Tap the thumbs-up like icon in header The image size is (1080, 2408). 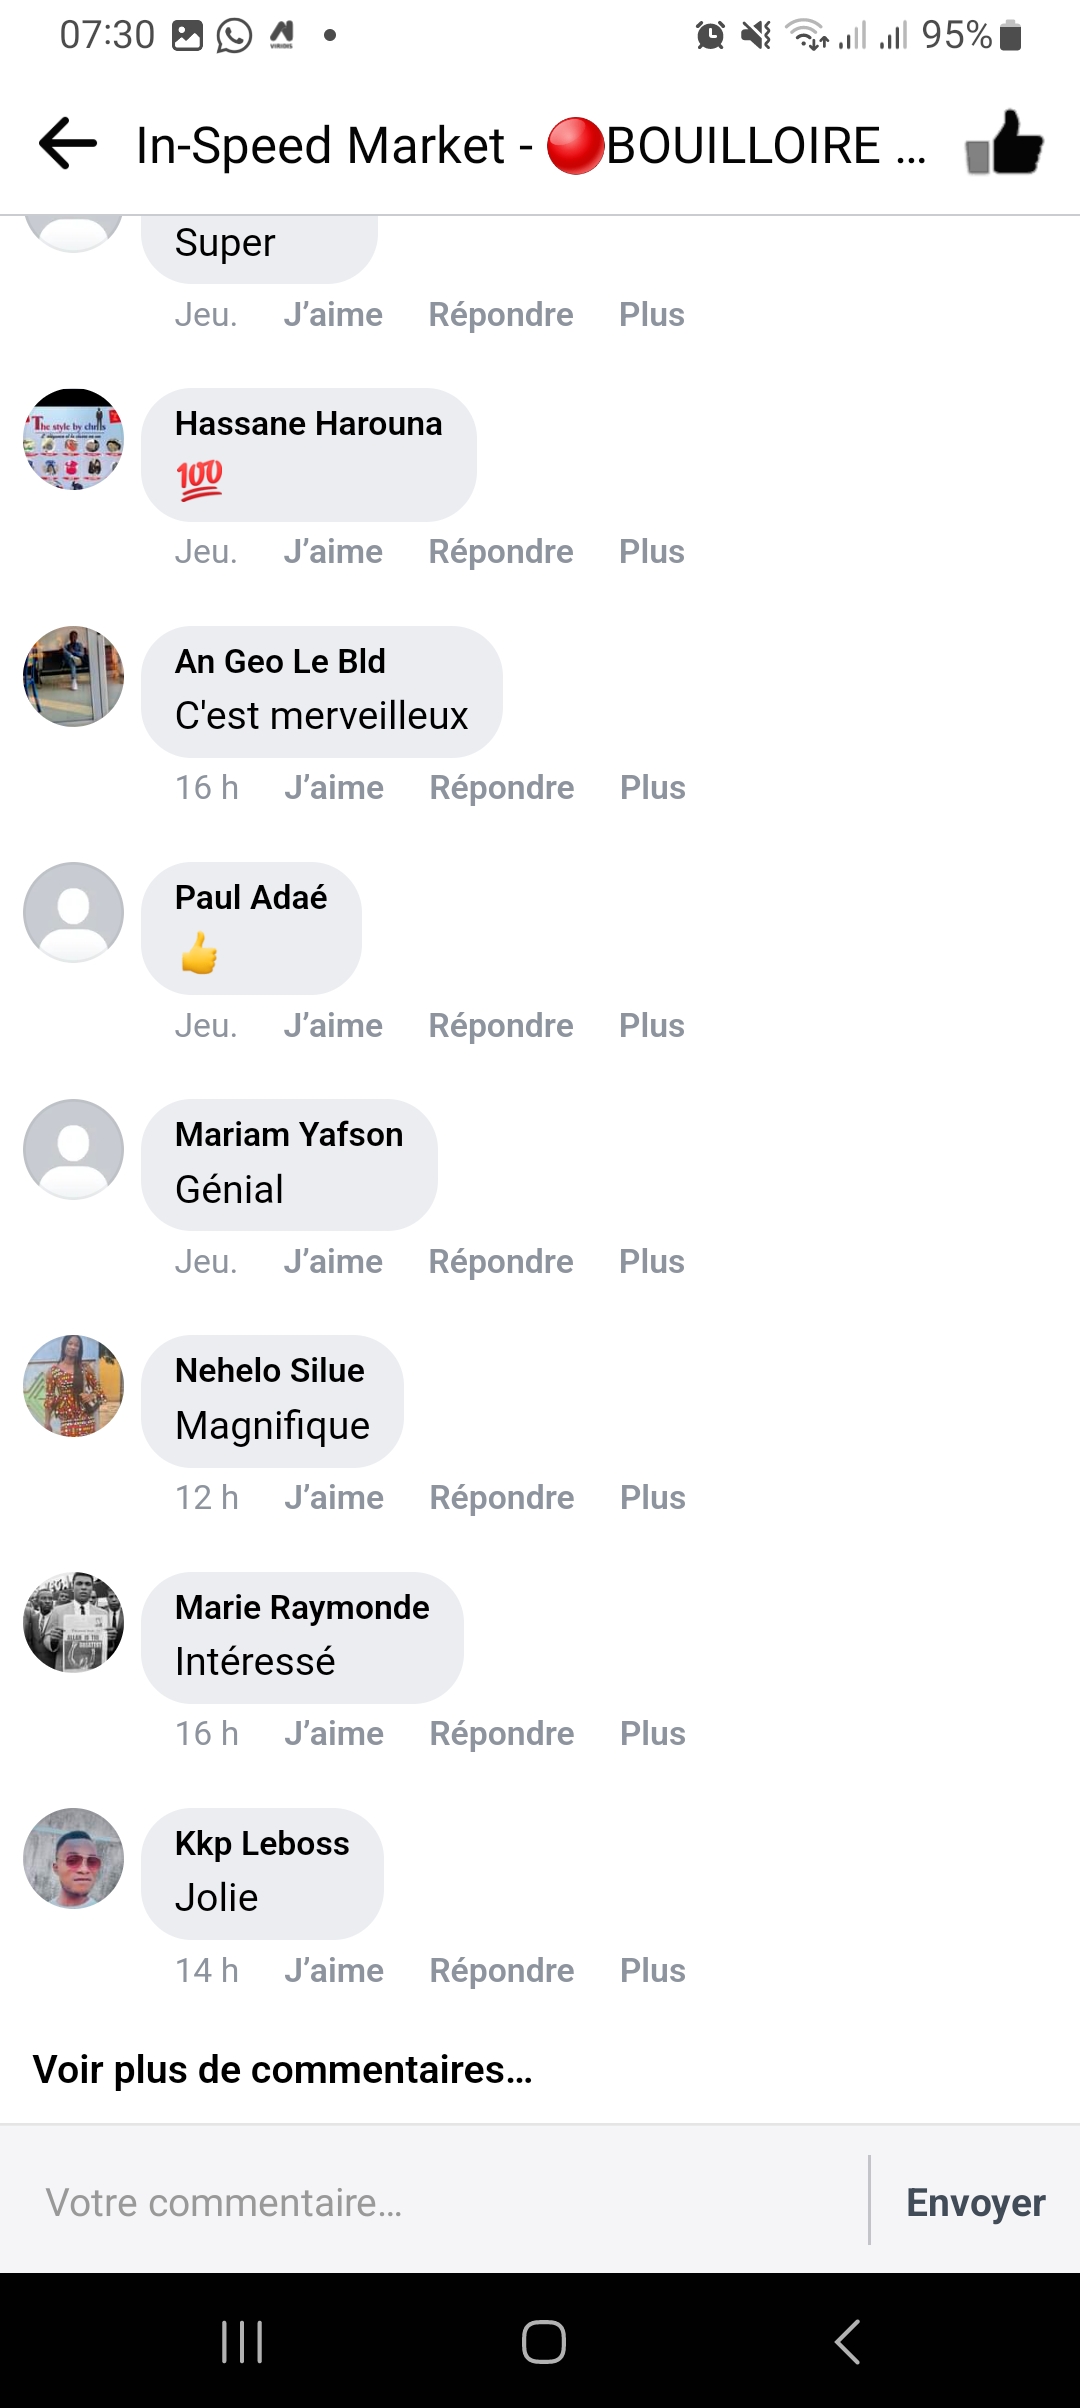tap(1004, 145)
